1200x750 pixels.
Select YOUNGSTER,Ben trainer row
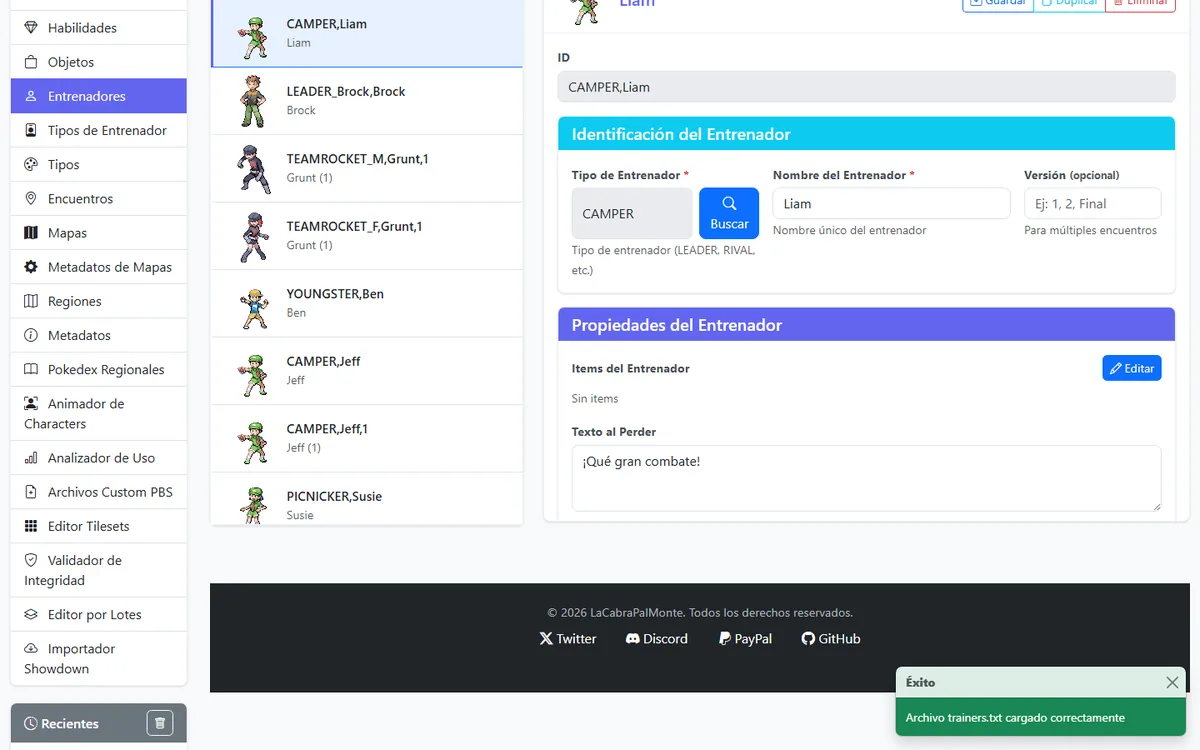coord(367,303)
